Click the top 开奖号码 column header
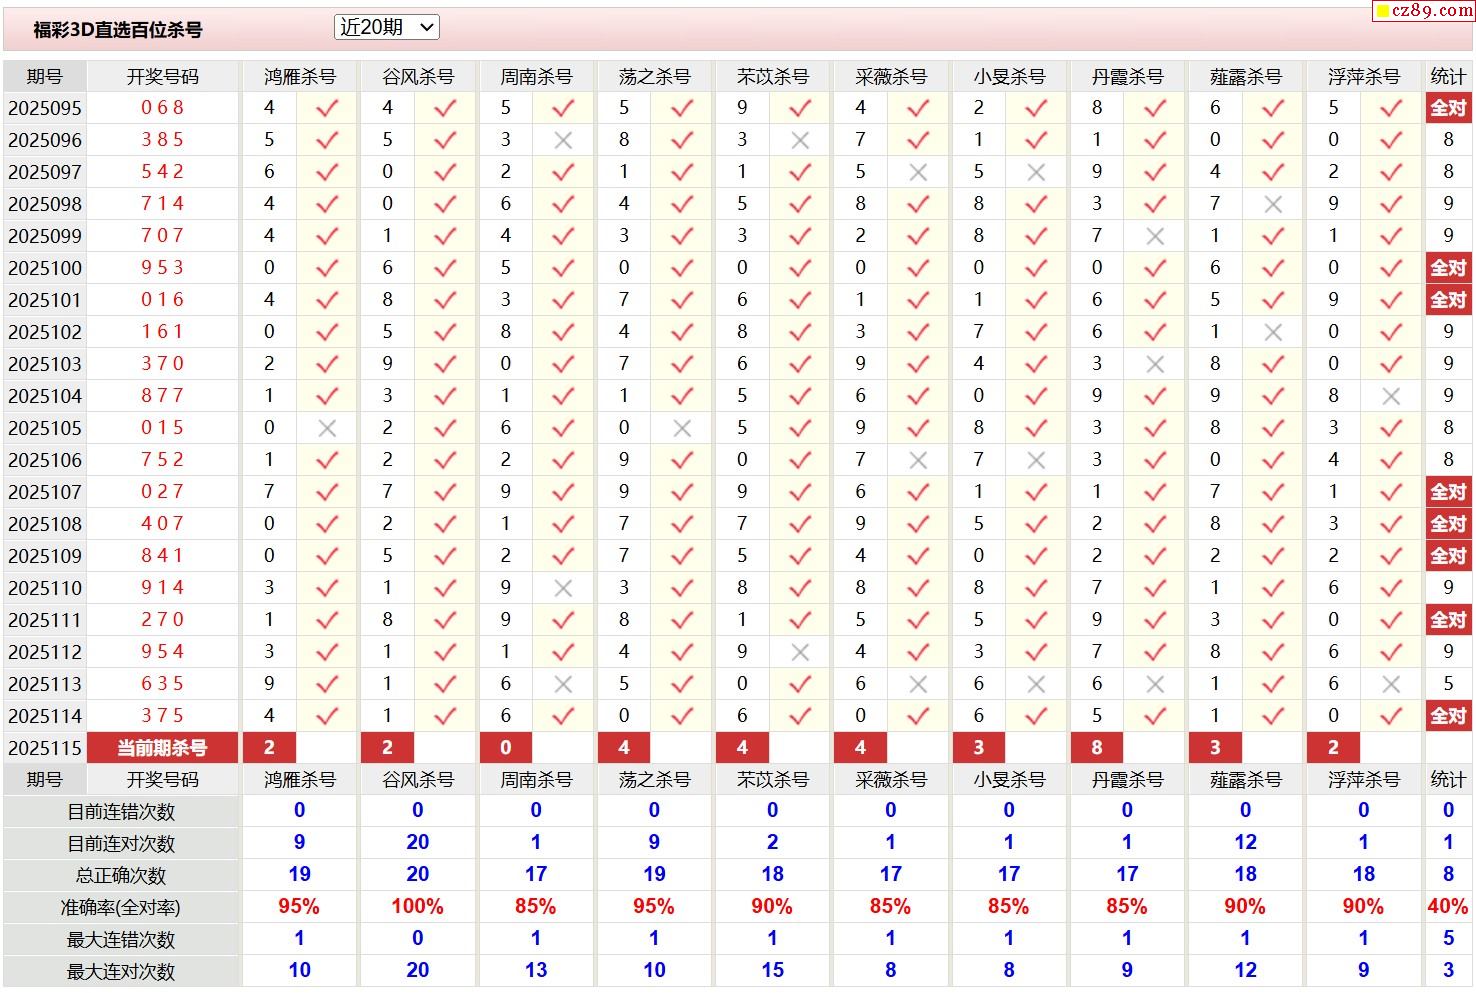Viewport: 1476px width, 993px height. 163,77
